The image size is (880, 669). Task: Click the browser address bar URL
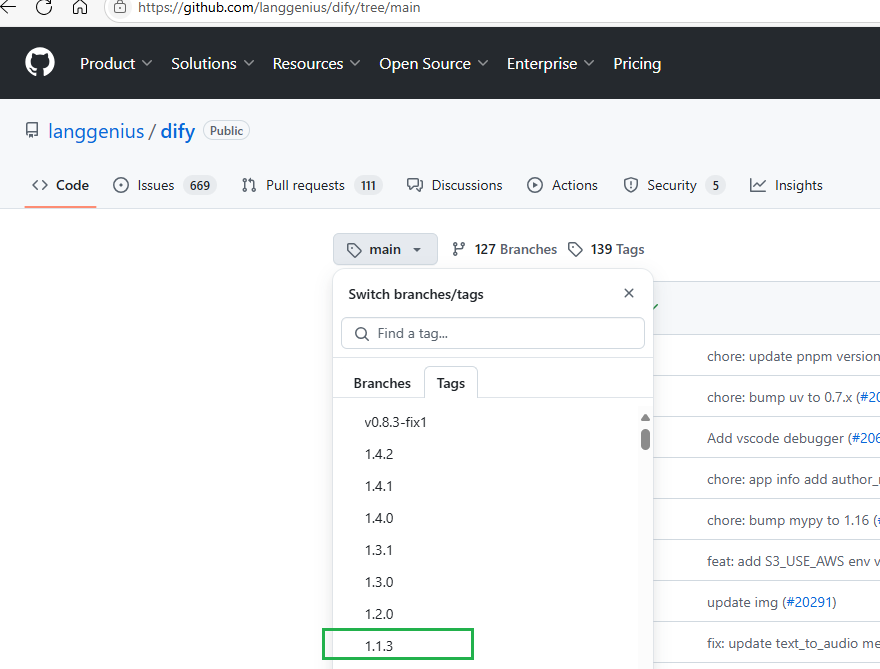(279, 8)
